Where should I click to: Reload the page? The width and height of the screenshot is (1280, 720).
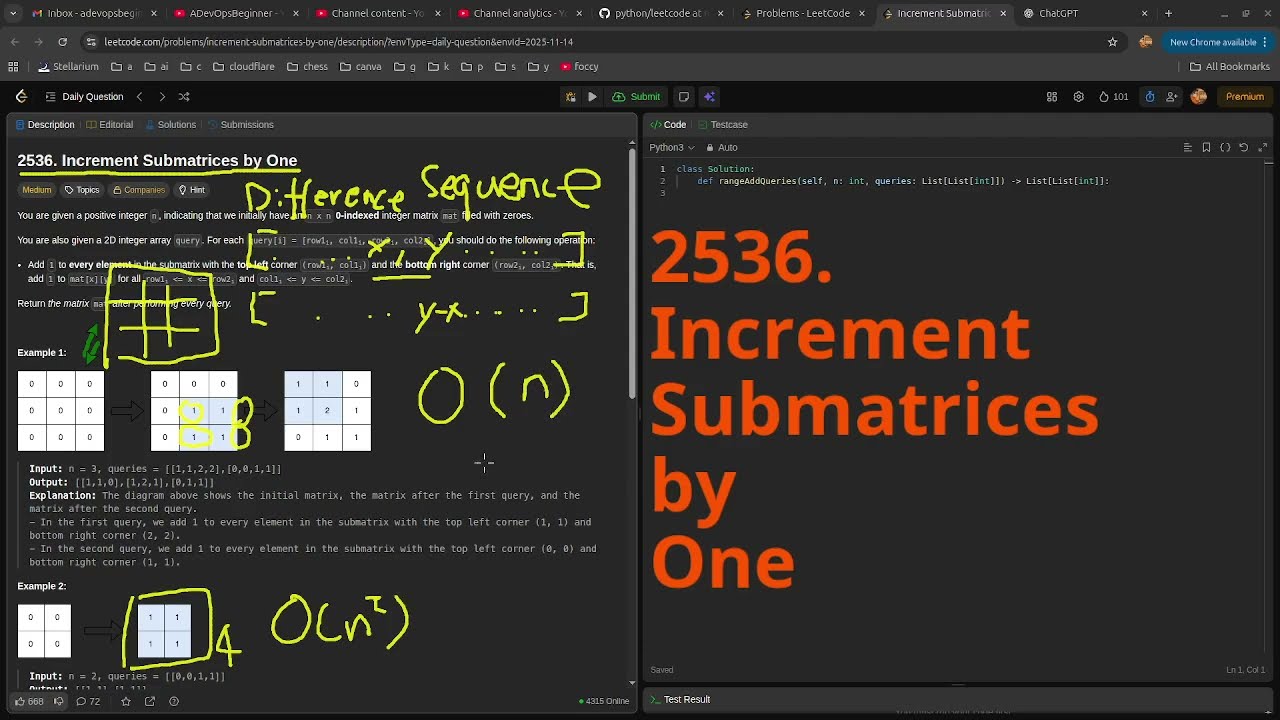click(x=62, y=42)
